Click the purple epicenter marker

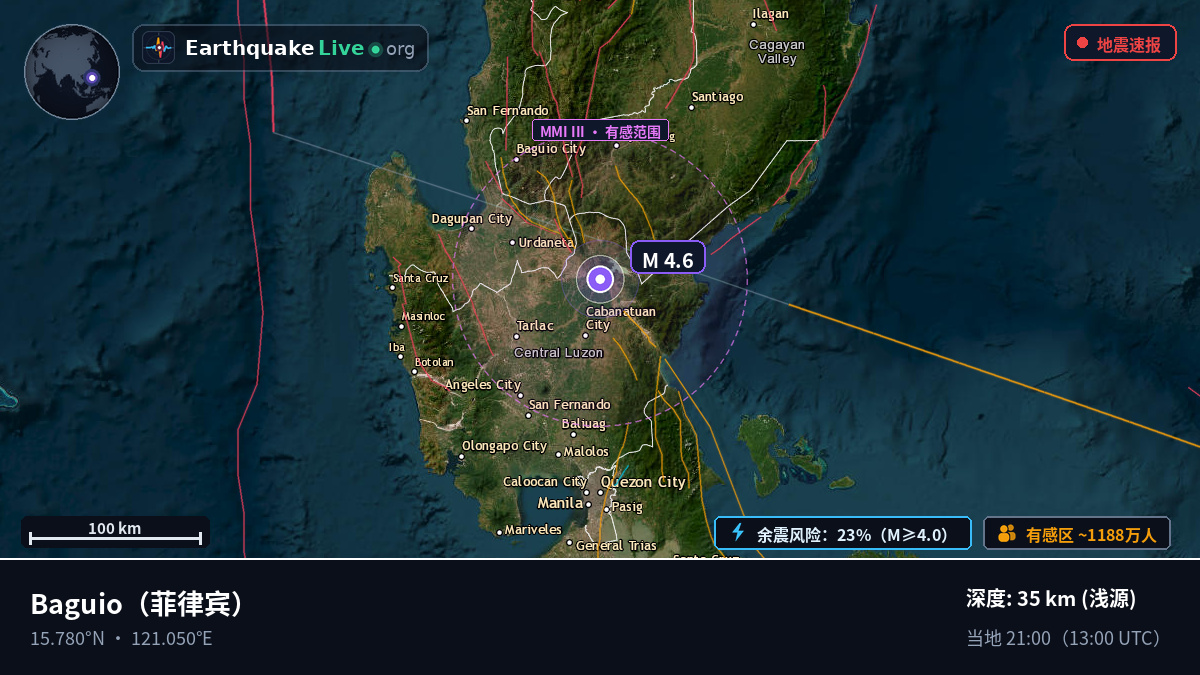click(x=600, y=280)
